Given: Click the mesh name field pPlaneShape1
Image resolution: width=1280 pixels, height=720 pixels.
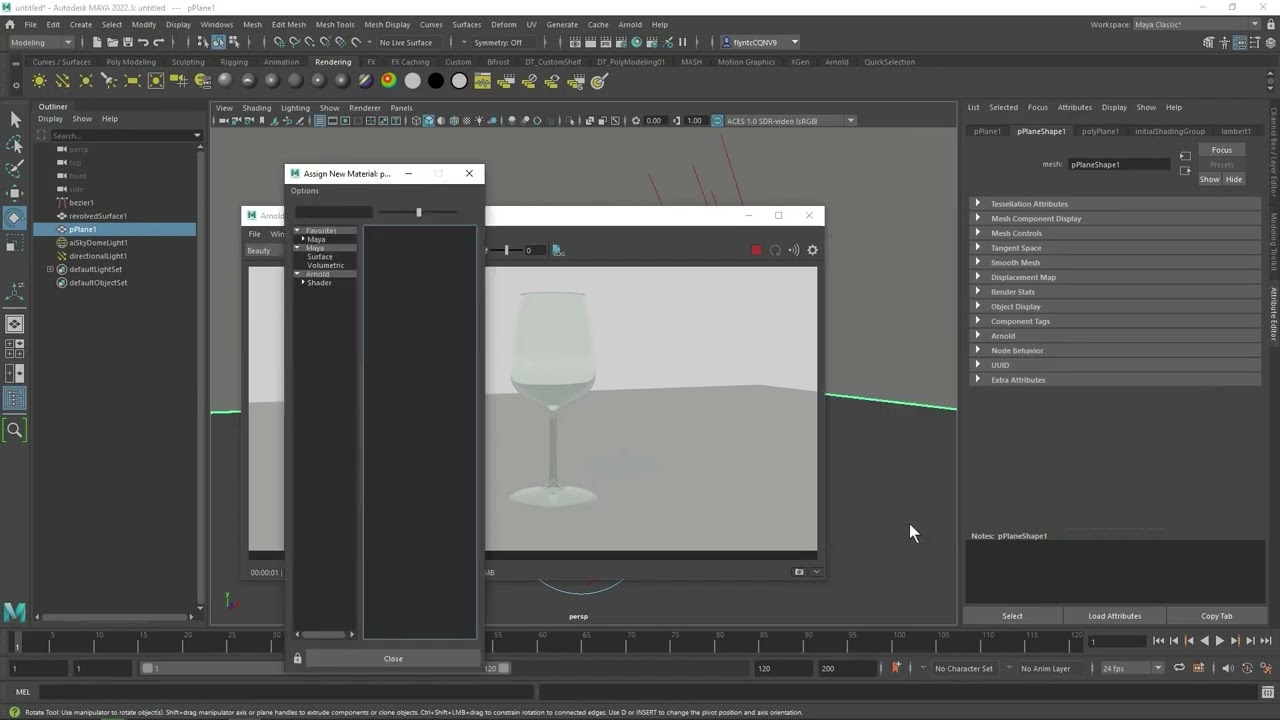Looking at the screenshot, I should (1119, 164).
